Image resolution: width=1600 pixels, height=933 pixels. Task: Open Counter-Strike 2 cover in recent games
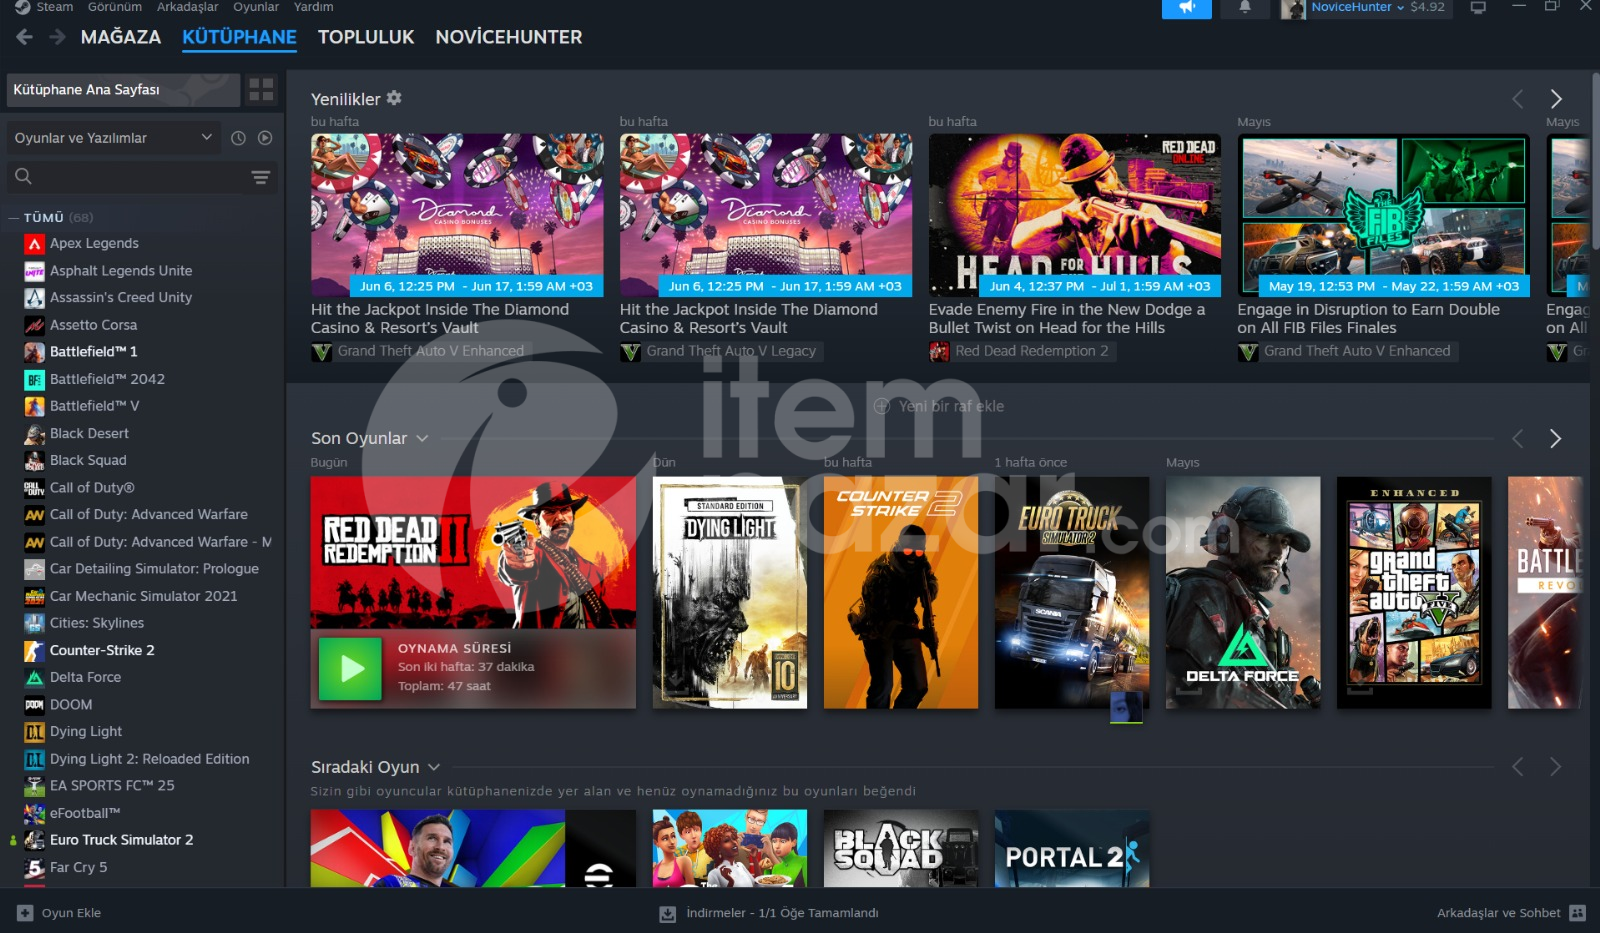901,593
